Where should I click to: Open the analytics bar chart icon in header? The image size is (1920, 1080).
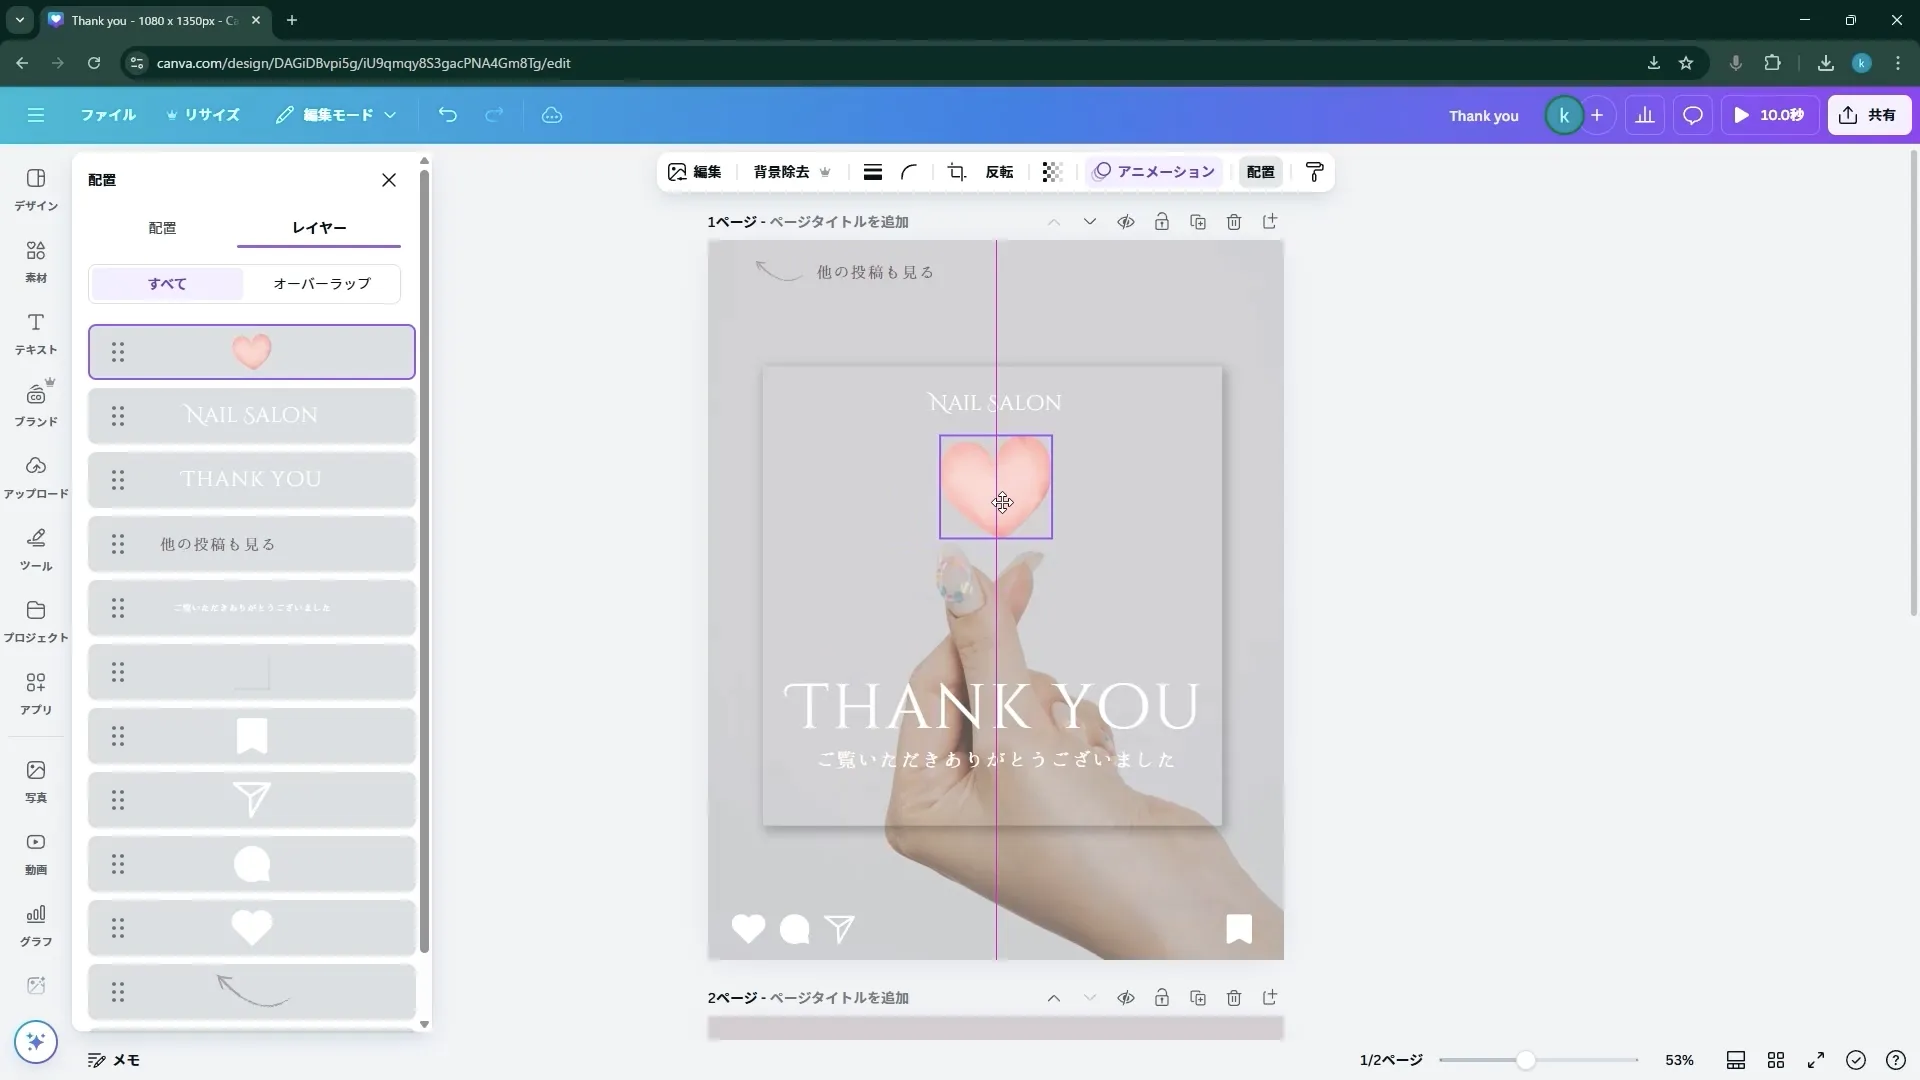(x=1645, y=115)
